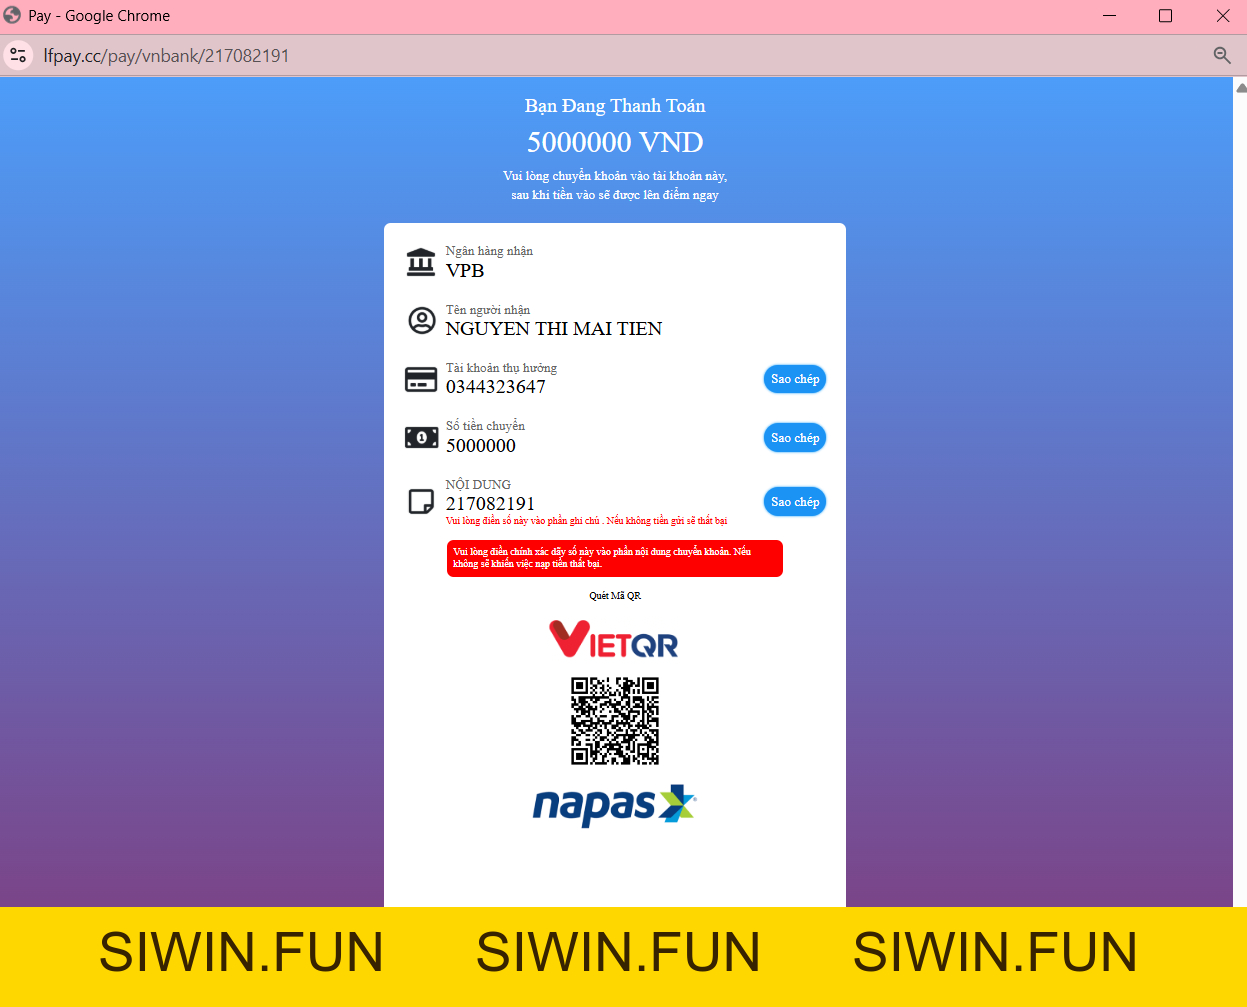The width and height of the screenshot is (1247, 1007).
Task: Minimize the Pay Chrome window
Action: click(1110, 16)
